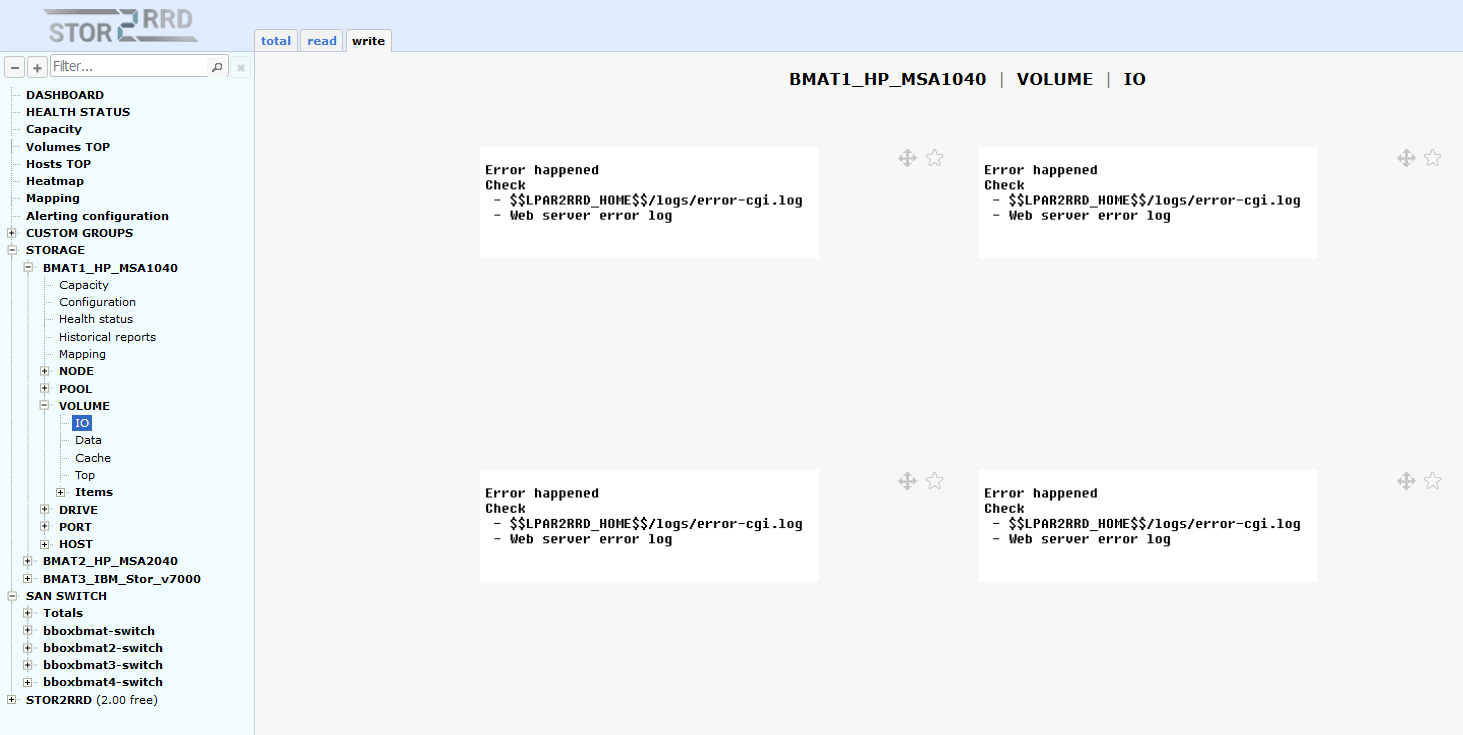Collapse the STORAGE tree node
The width and height of the screenshot is (1463, 735).
(x=12, y=250)
